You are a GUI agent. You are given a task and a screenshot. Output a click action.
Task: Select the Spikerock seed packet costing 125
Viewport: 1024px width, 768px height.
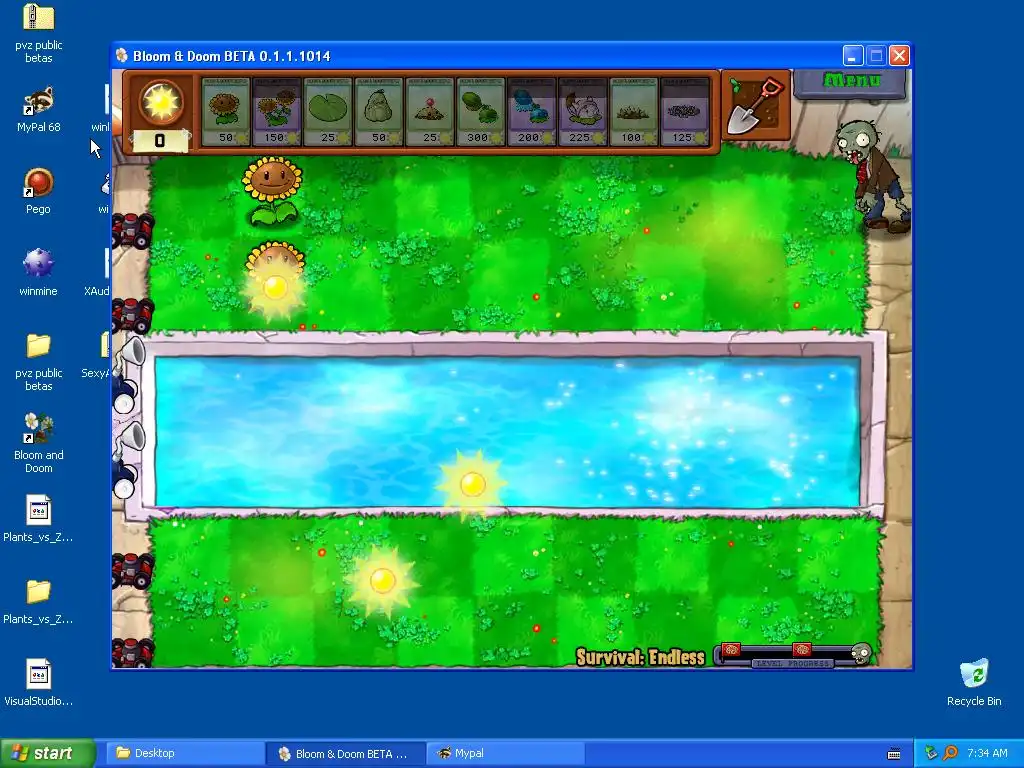684,112
